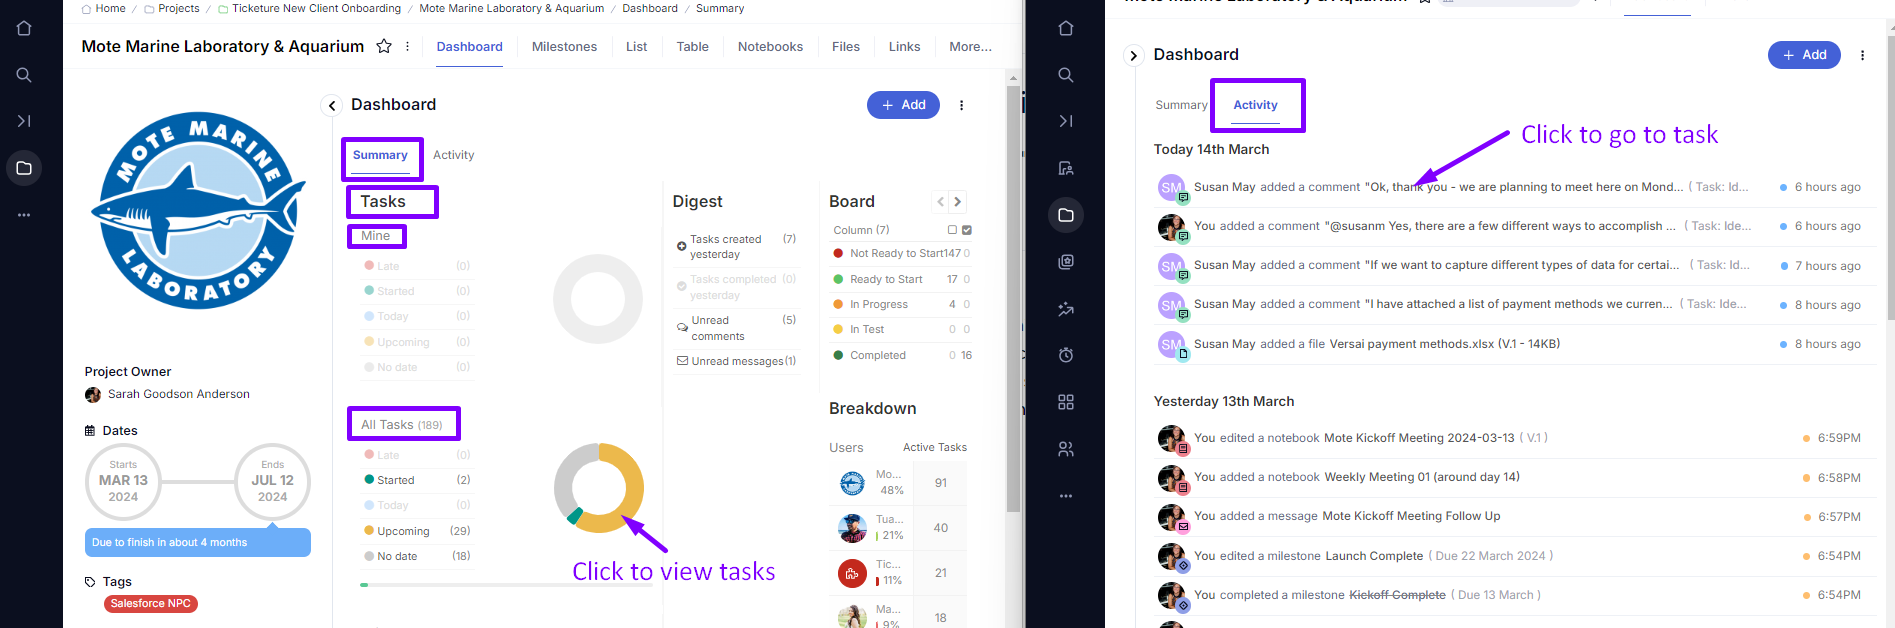Open timer stopwatch icon in right sidebar
The image size is (1895, 628).
pyautogui.click(x=1066, y=355)
